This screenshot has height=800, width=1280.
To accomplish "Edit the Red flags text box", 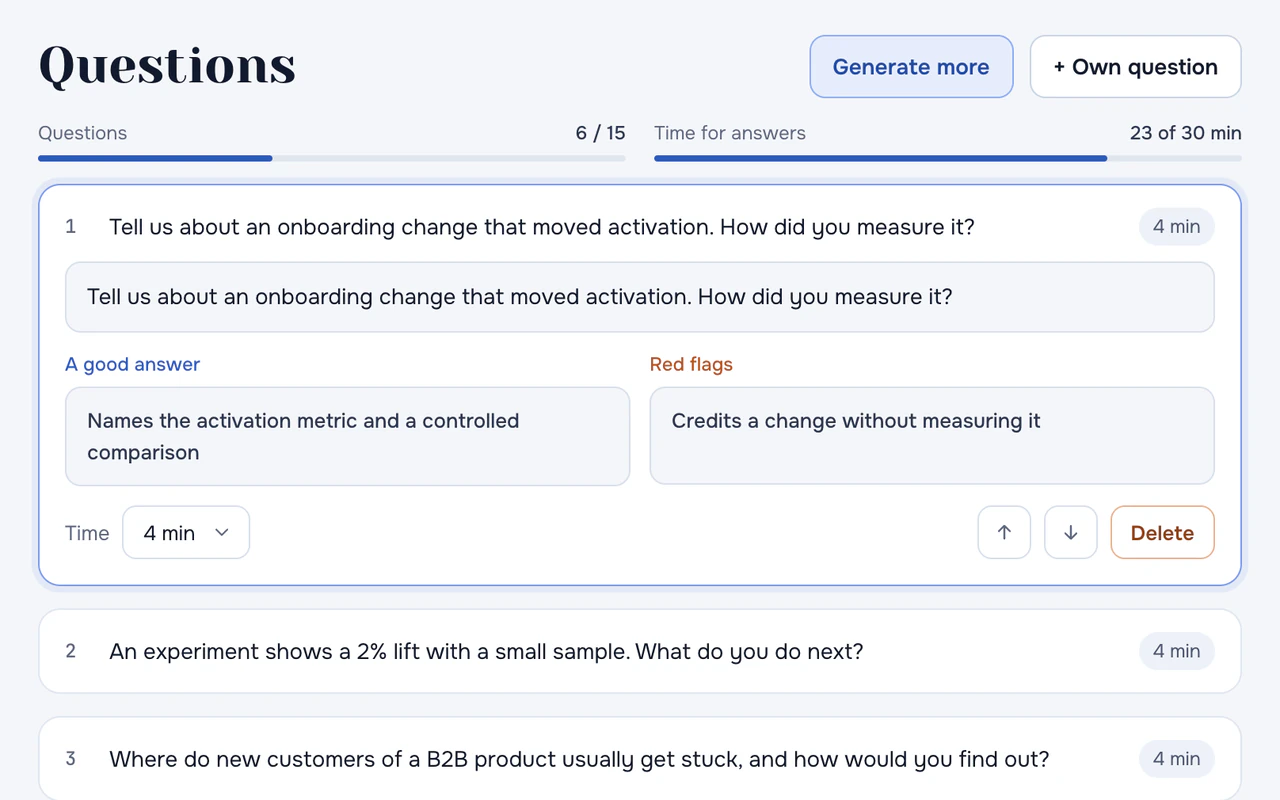I will [x=932, y=436].
